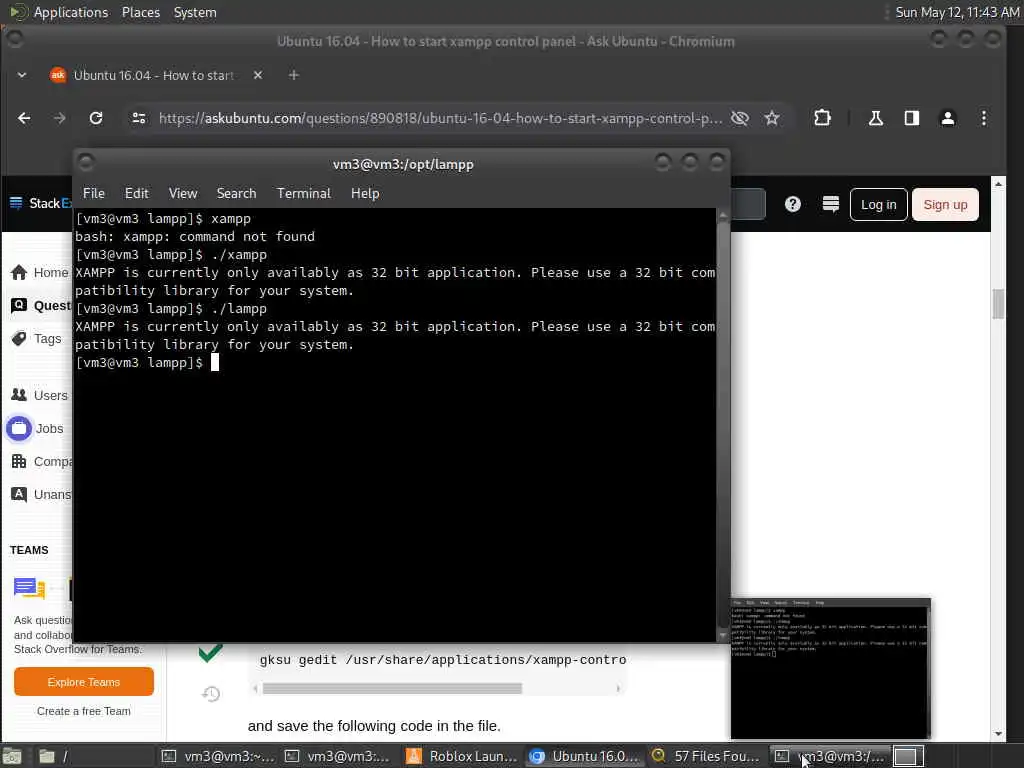Click the terminal screenshot thumbnail image
The width and height of the screenshot is (1024, 768).
pyautogui.click(x=830, y=668)
